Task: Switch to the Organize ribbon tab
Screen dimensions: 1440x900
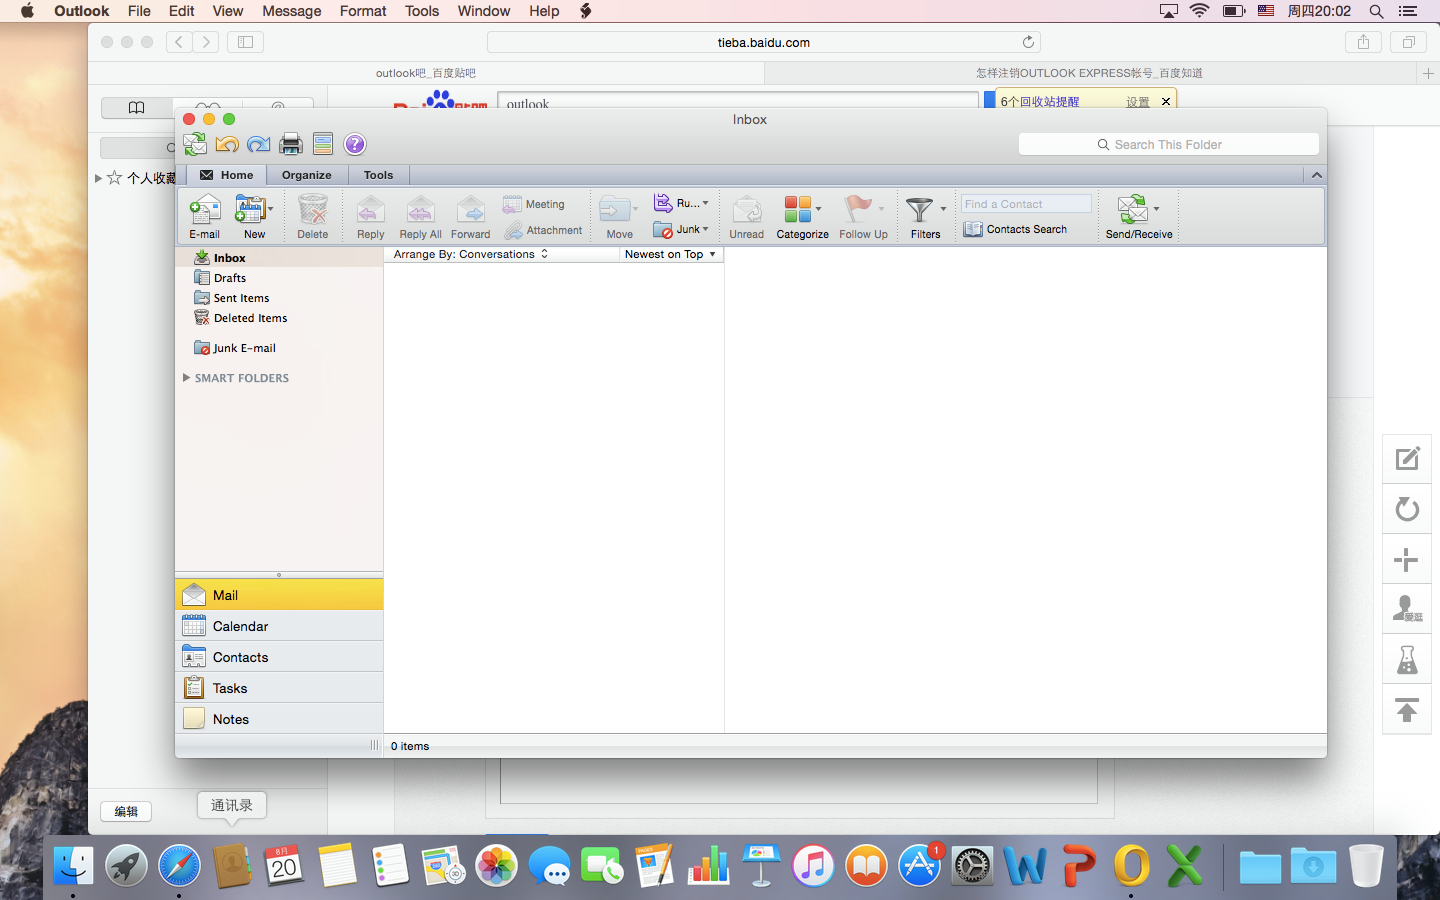Action: tap(307, 175)
